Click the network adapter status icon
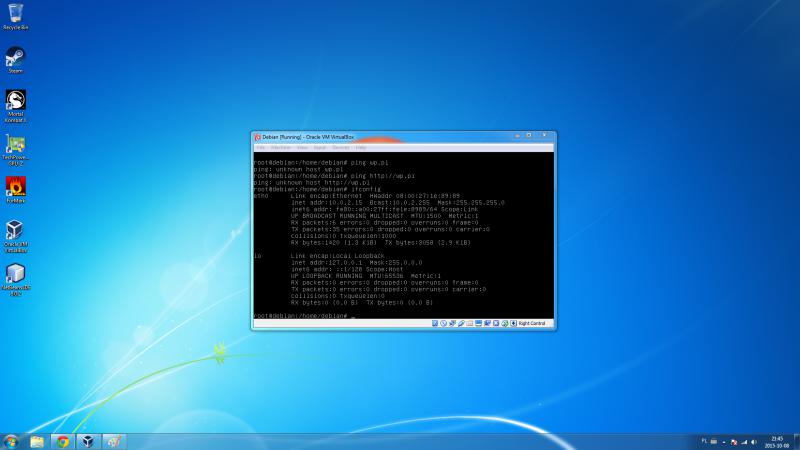The height and width of the screenshot is (450, 800). 454,323
